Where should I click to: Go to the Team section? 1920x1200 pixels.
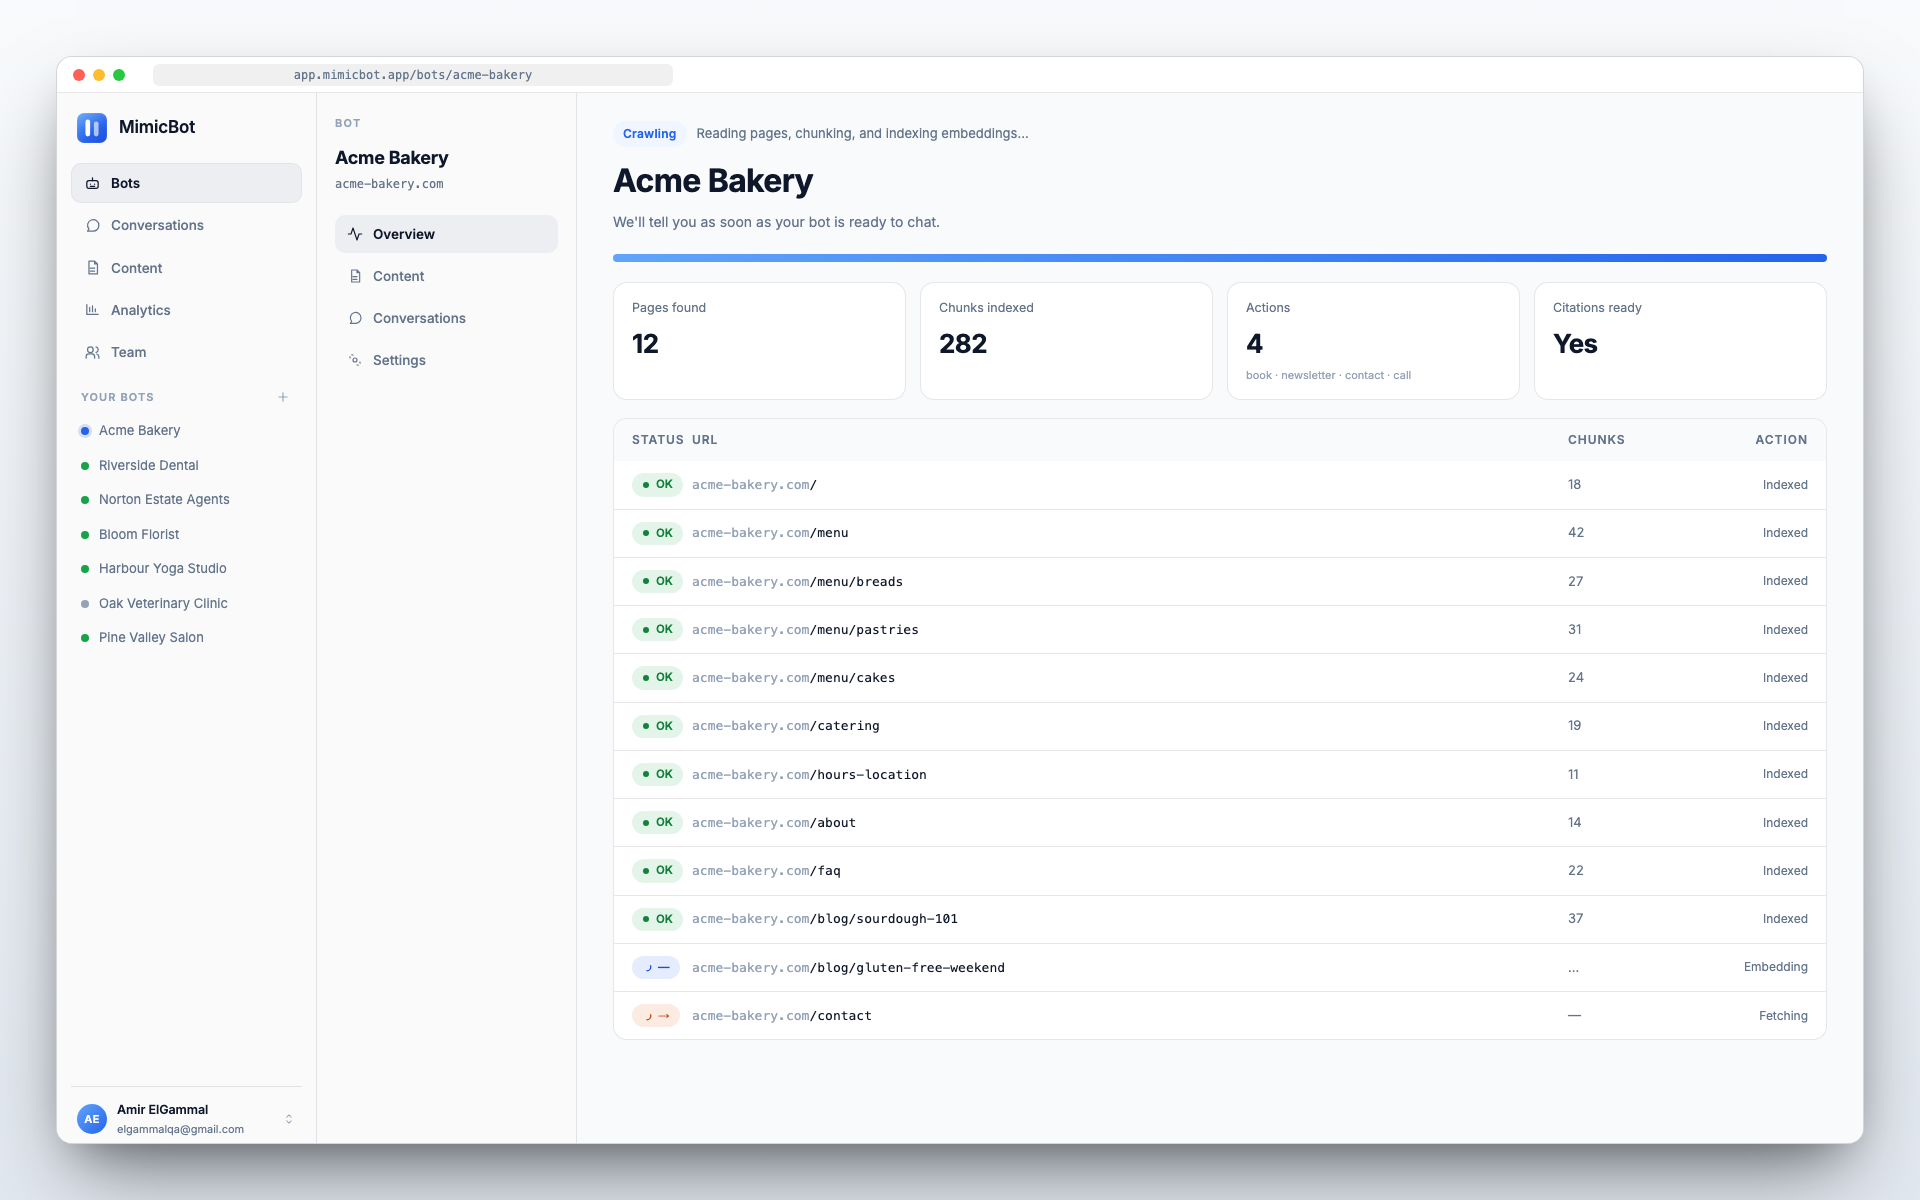(128, 352)
